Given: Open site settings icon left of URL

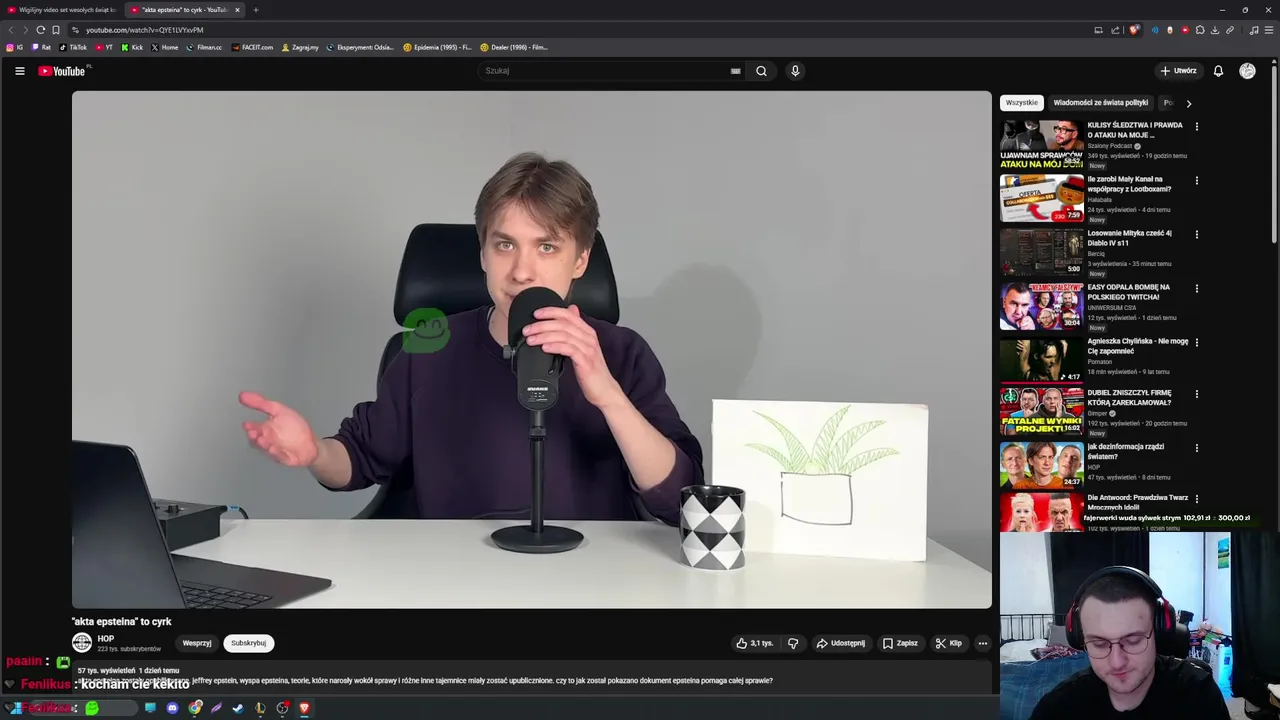Looking at the screenshot, I should tap(77, 30).
